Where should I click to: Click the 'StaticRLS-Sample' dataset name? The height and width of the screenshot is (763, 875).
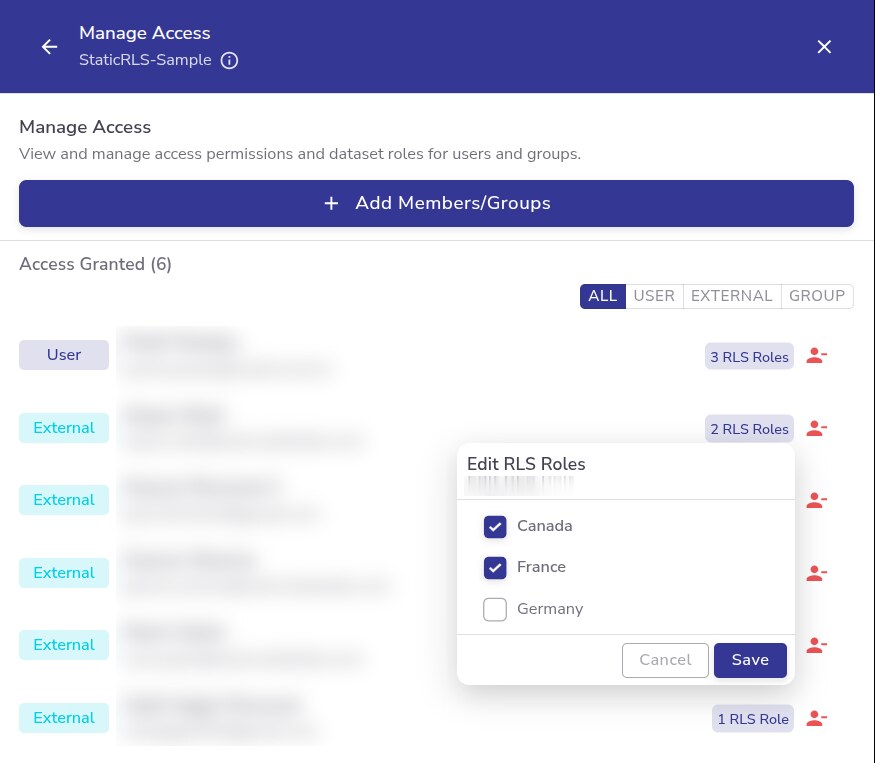point(145,60)
